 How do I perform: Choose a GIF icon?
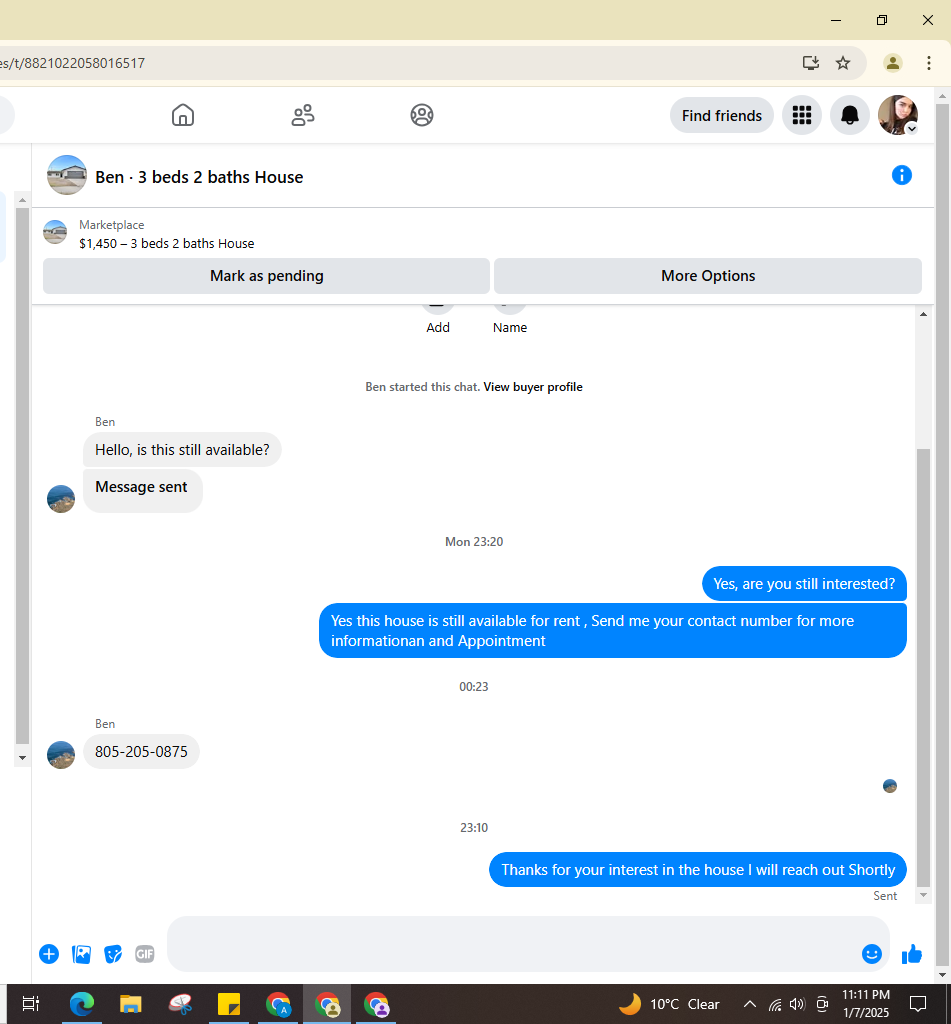coord(145,954)
